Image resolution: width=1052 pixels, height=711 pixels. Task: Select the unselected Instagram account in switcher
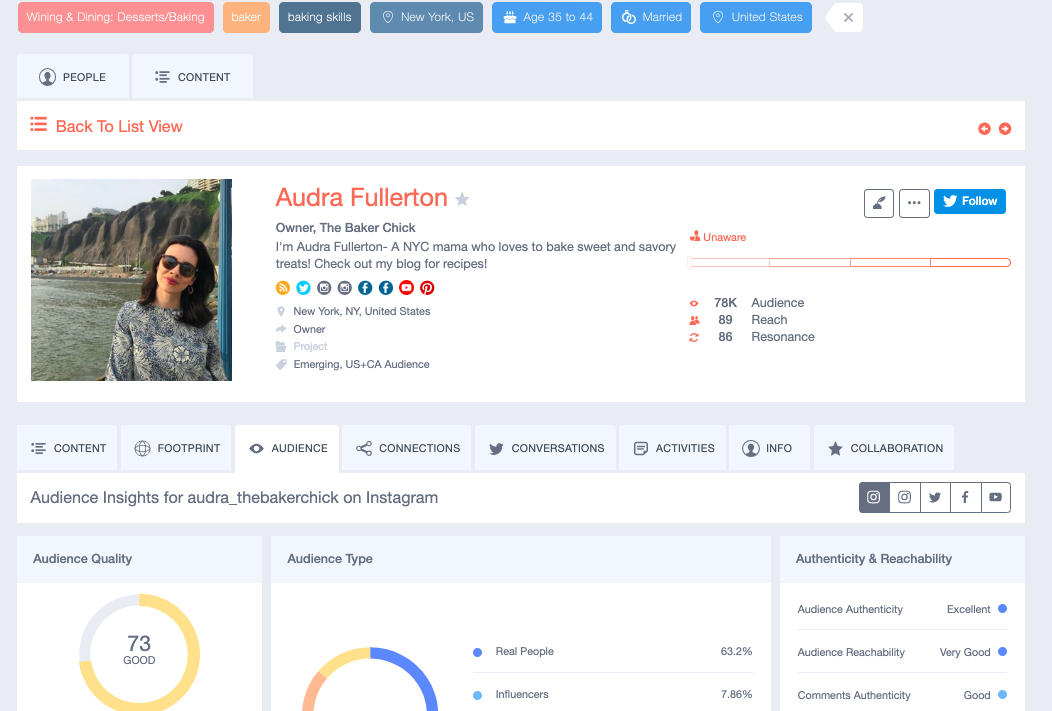pos(904,497)
